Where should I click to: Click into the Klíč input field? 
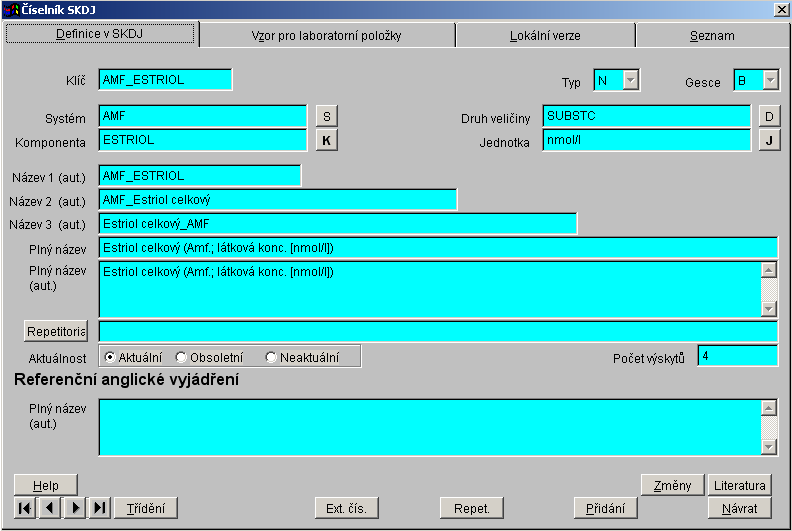click(x=165, y=80)
